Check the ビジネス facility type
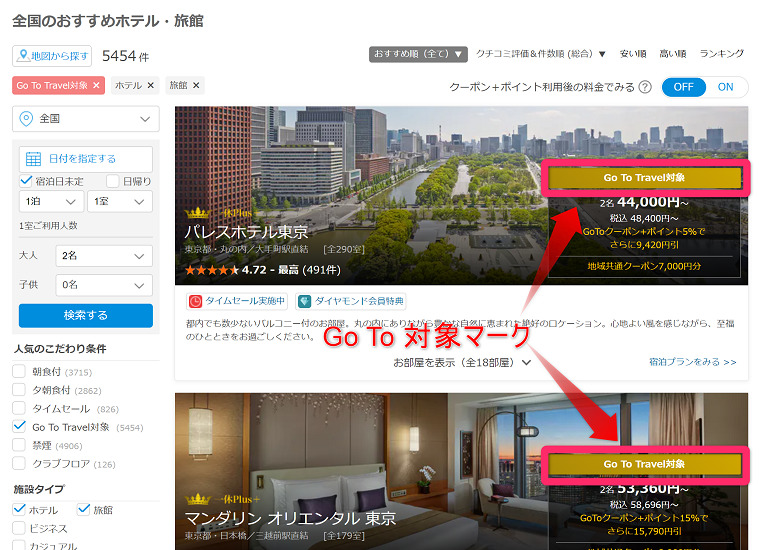Screen dimensions: 760x550 (19, 528)
